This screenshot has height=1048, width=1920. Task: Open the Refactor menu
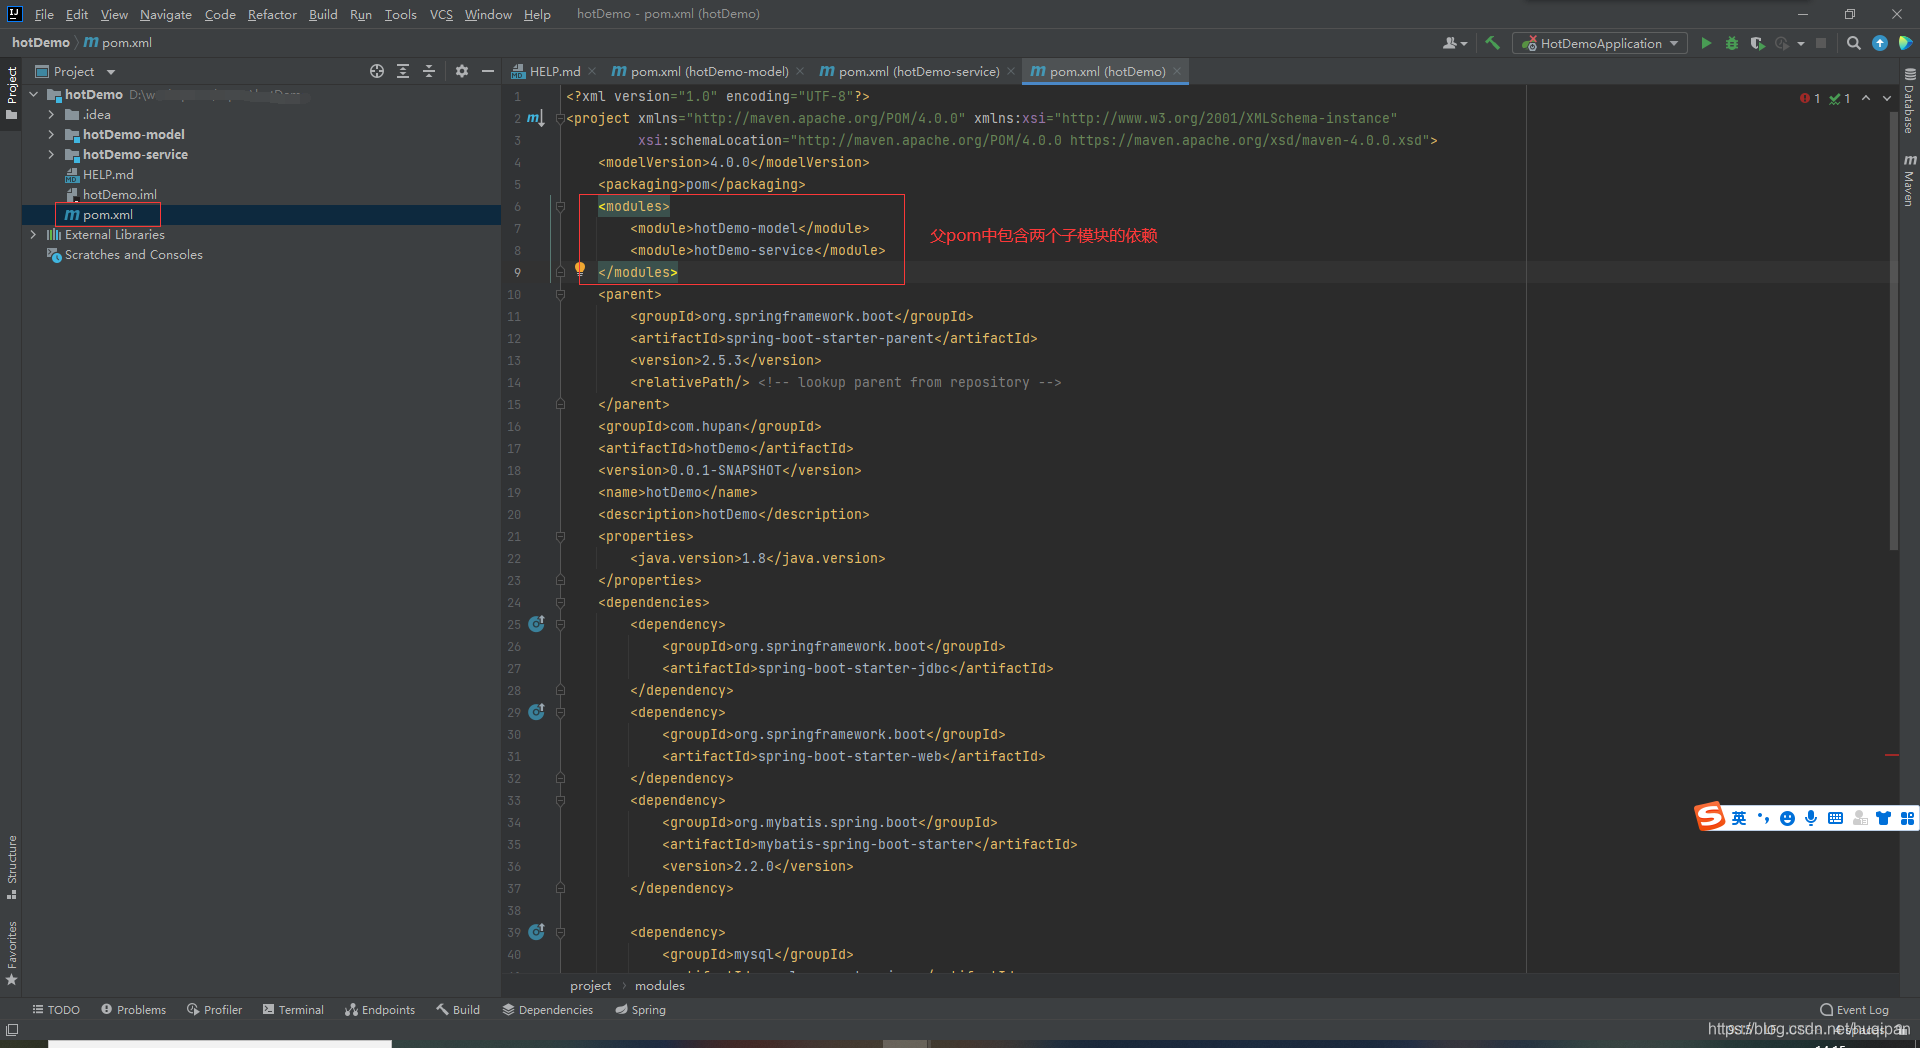[x=272, y=14]
